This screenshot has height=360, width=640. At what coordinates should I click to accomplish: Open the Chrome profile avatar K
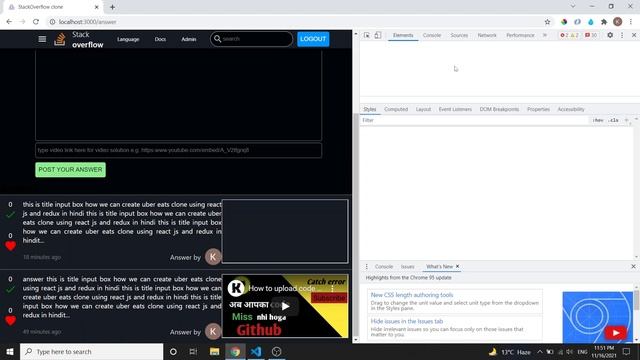coord(618,22)
